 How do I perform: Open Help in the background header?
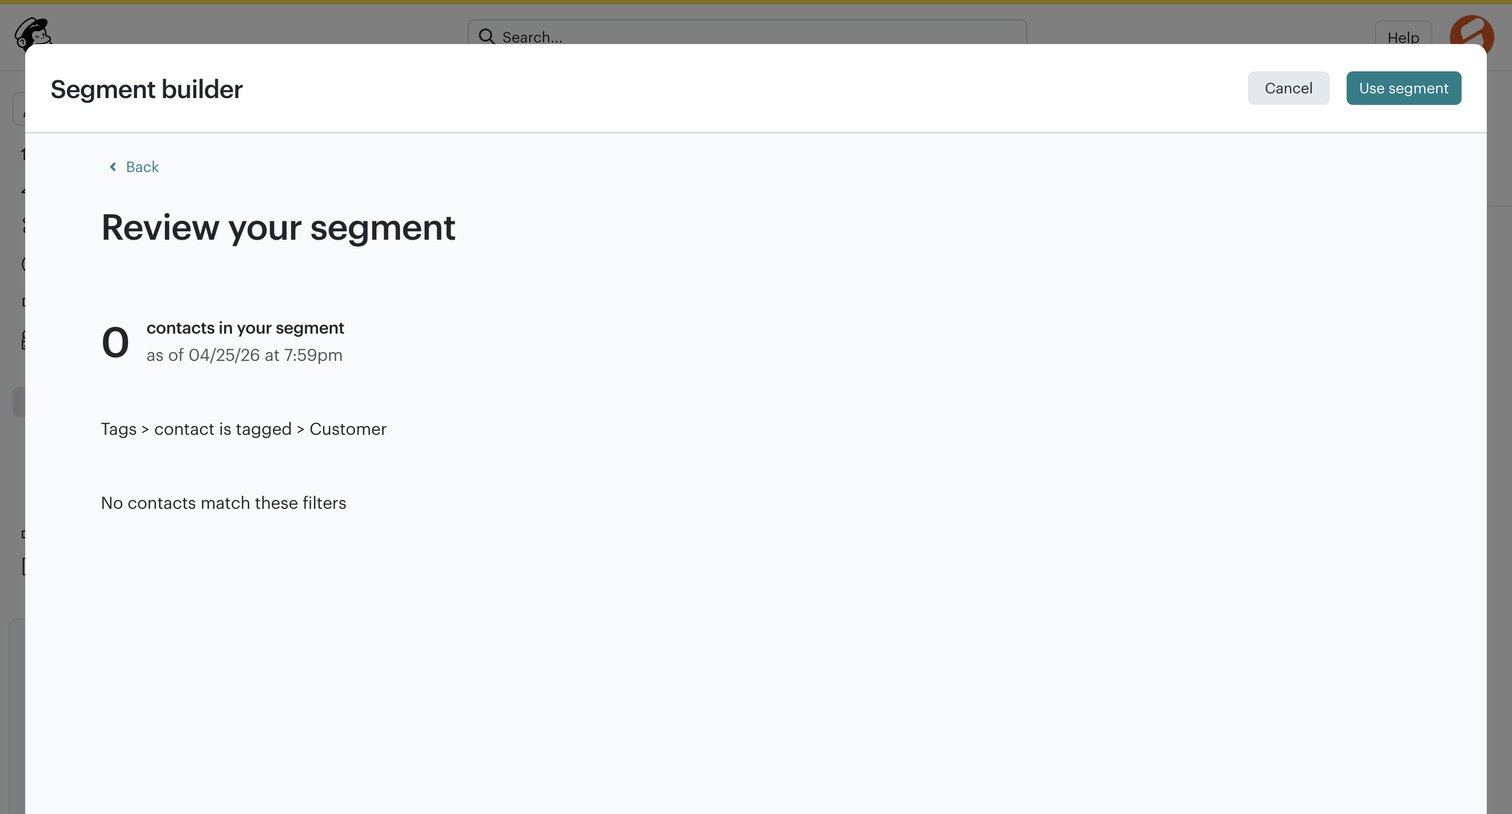tap(1403, 35)
